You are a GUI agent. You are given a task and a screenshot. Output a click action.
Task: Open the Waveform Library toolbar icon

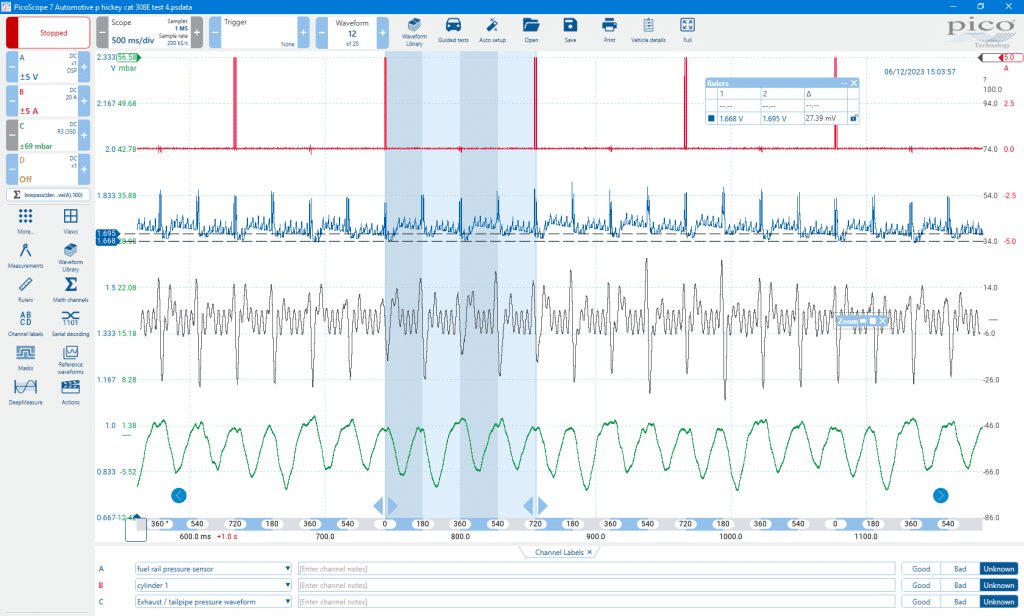pyautogui.click(x=413, y=32)
